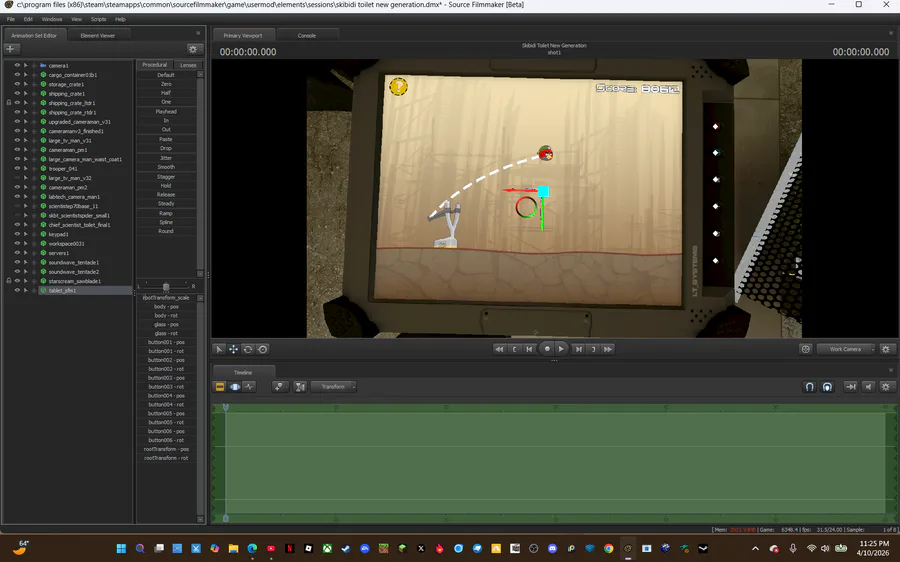Screen dimensions: 900x562
Task: Toggle visibility of large_tv_man_v31
Action: click(17, 141)
